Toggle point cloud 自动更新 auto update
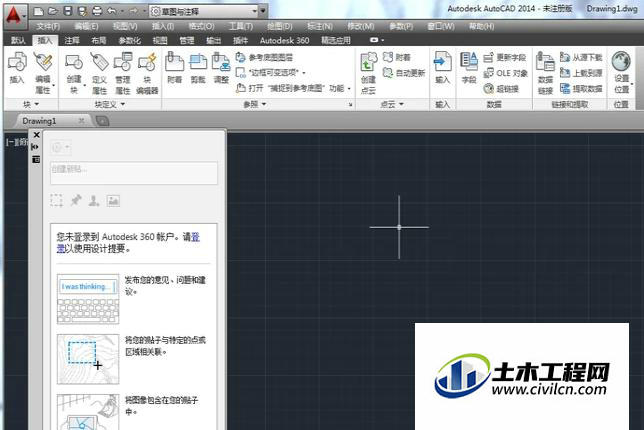The width and height of the screenshot is (644, 430). pos(404,73)
